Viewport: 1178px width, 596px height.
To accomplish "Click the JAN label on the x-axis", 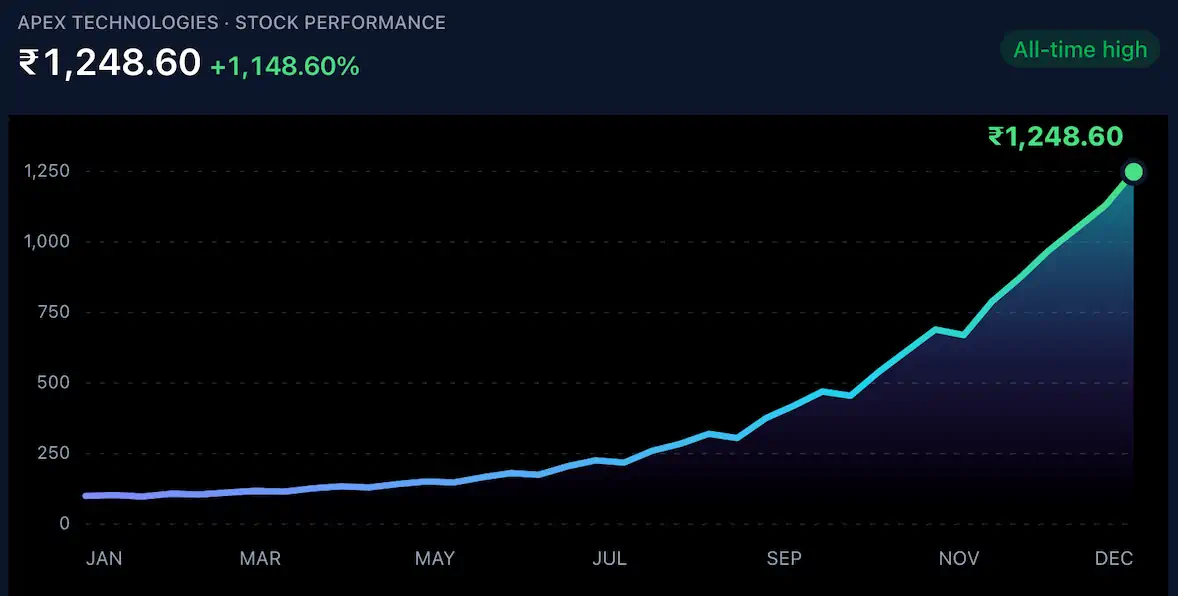I will click(x=104, y=558).
